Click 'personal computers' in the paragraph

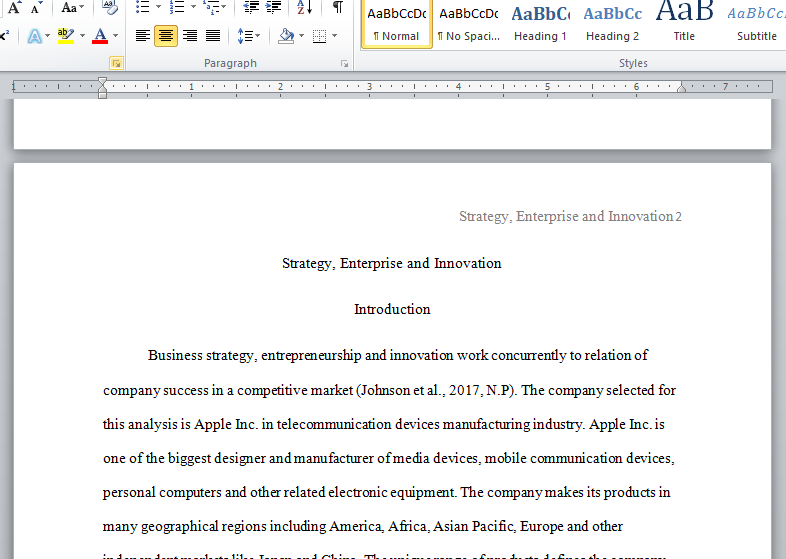tap(162, 492)
